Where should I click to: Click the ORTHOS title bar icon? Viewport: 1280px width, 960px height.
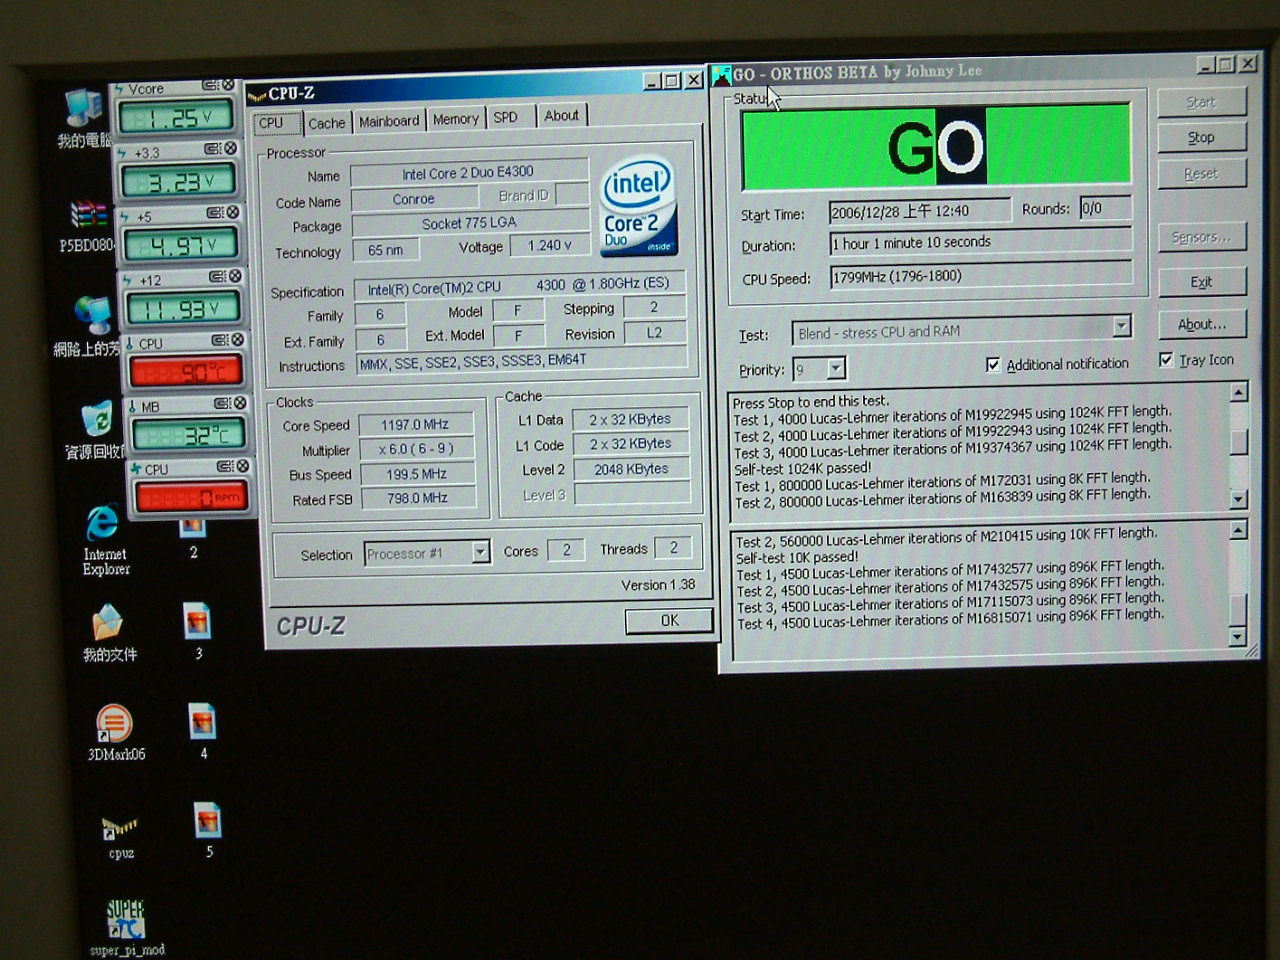point(720,75)
